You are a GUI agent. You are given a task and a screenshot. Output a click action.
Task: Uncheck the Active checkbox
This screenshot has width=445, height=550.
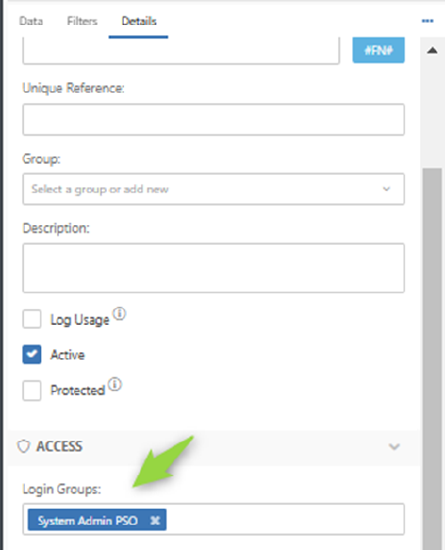(x=32, y=354)
